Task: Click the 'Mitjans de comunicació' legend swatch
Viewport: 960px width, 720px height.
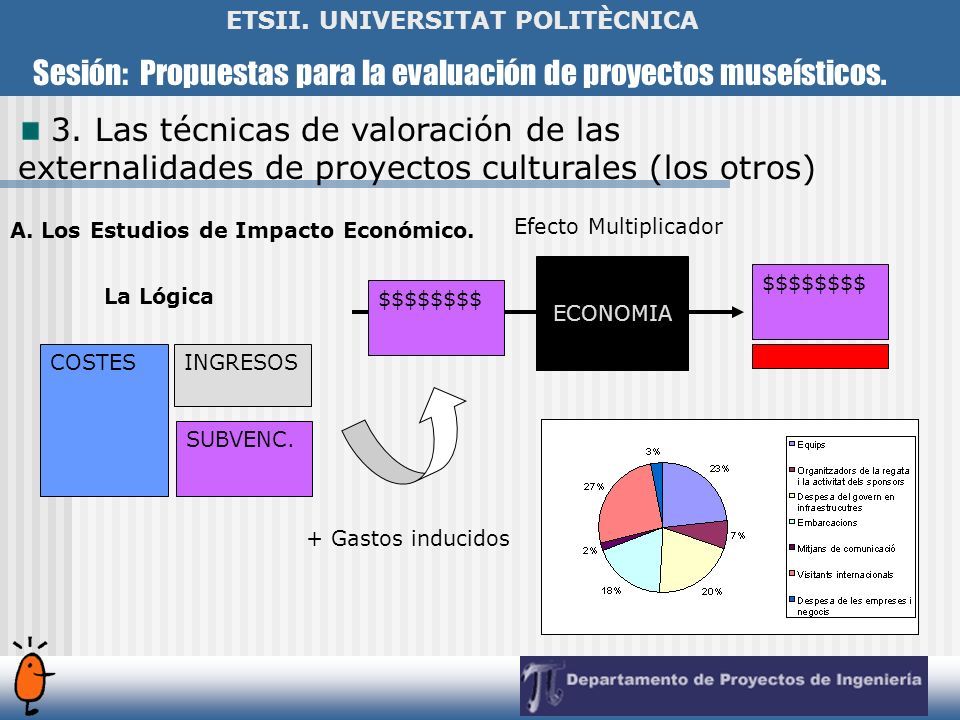Action: [792, 547]
